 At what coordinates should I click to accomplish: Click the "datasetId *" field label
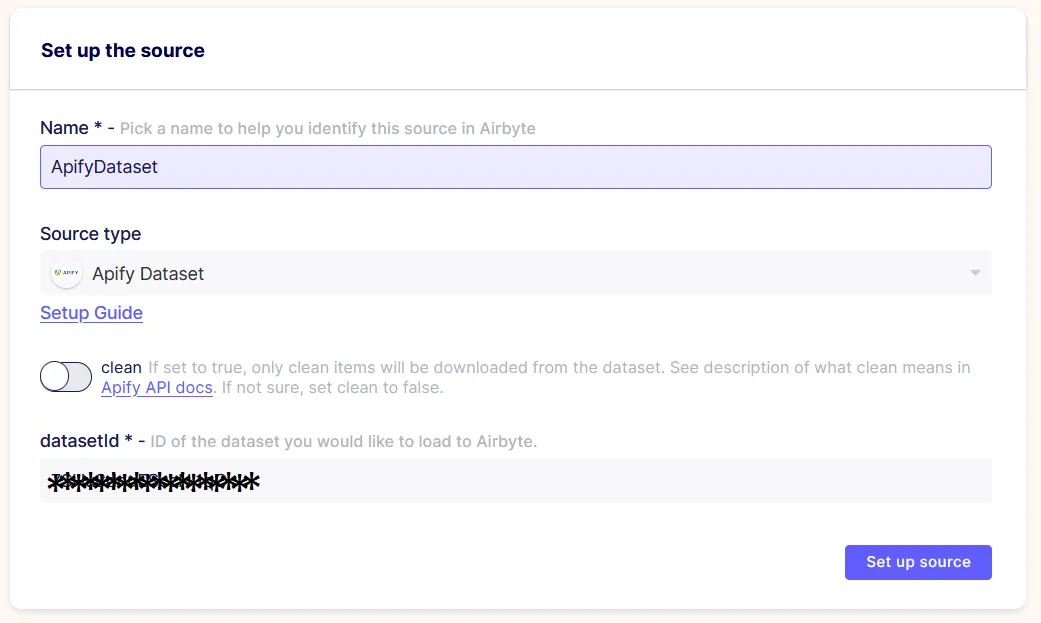pyautogui.click(x=86, y=441)
